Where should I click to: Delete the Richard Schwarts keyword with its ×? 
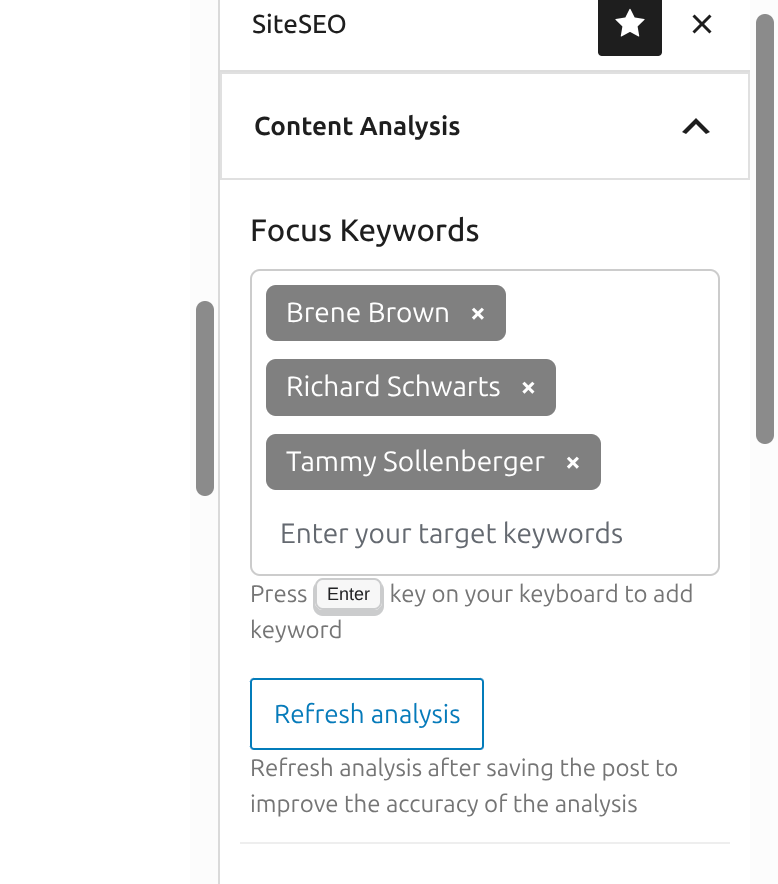(528, 388)
